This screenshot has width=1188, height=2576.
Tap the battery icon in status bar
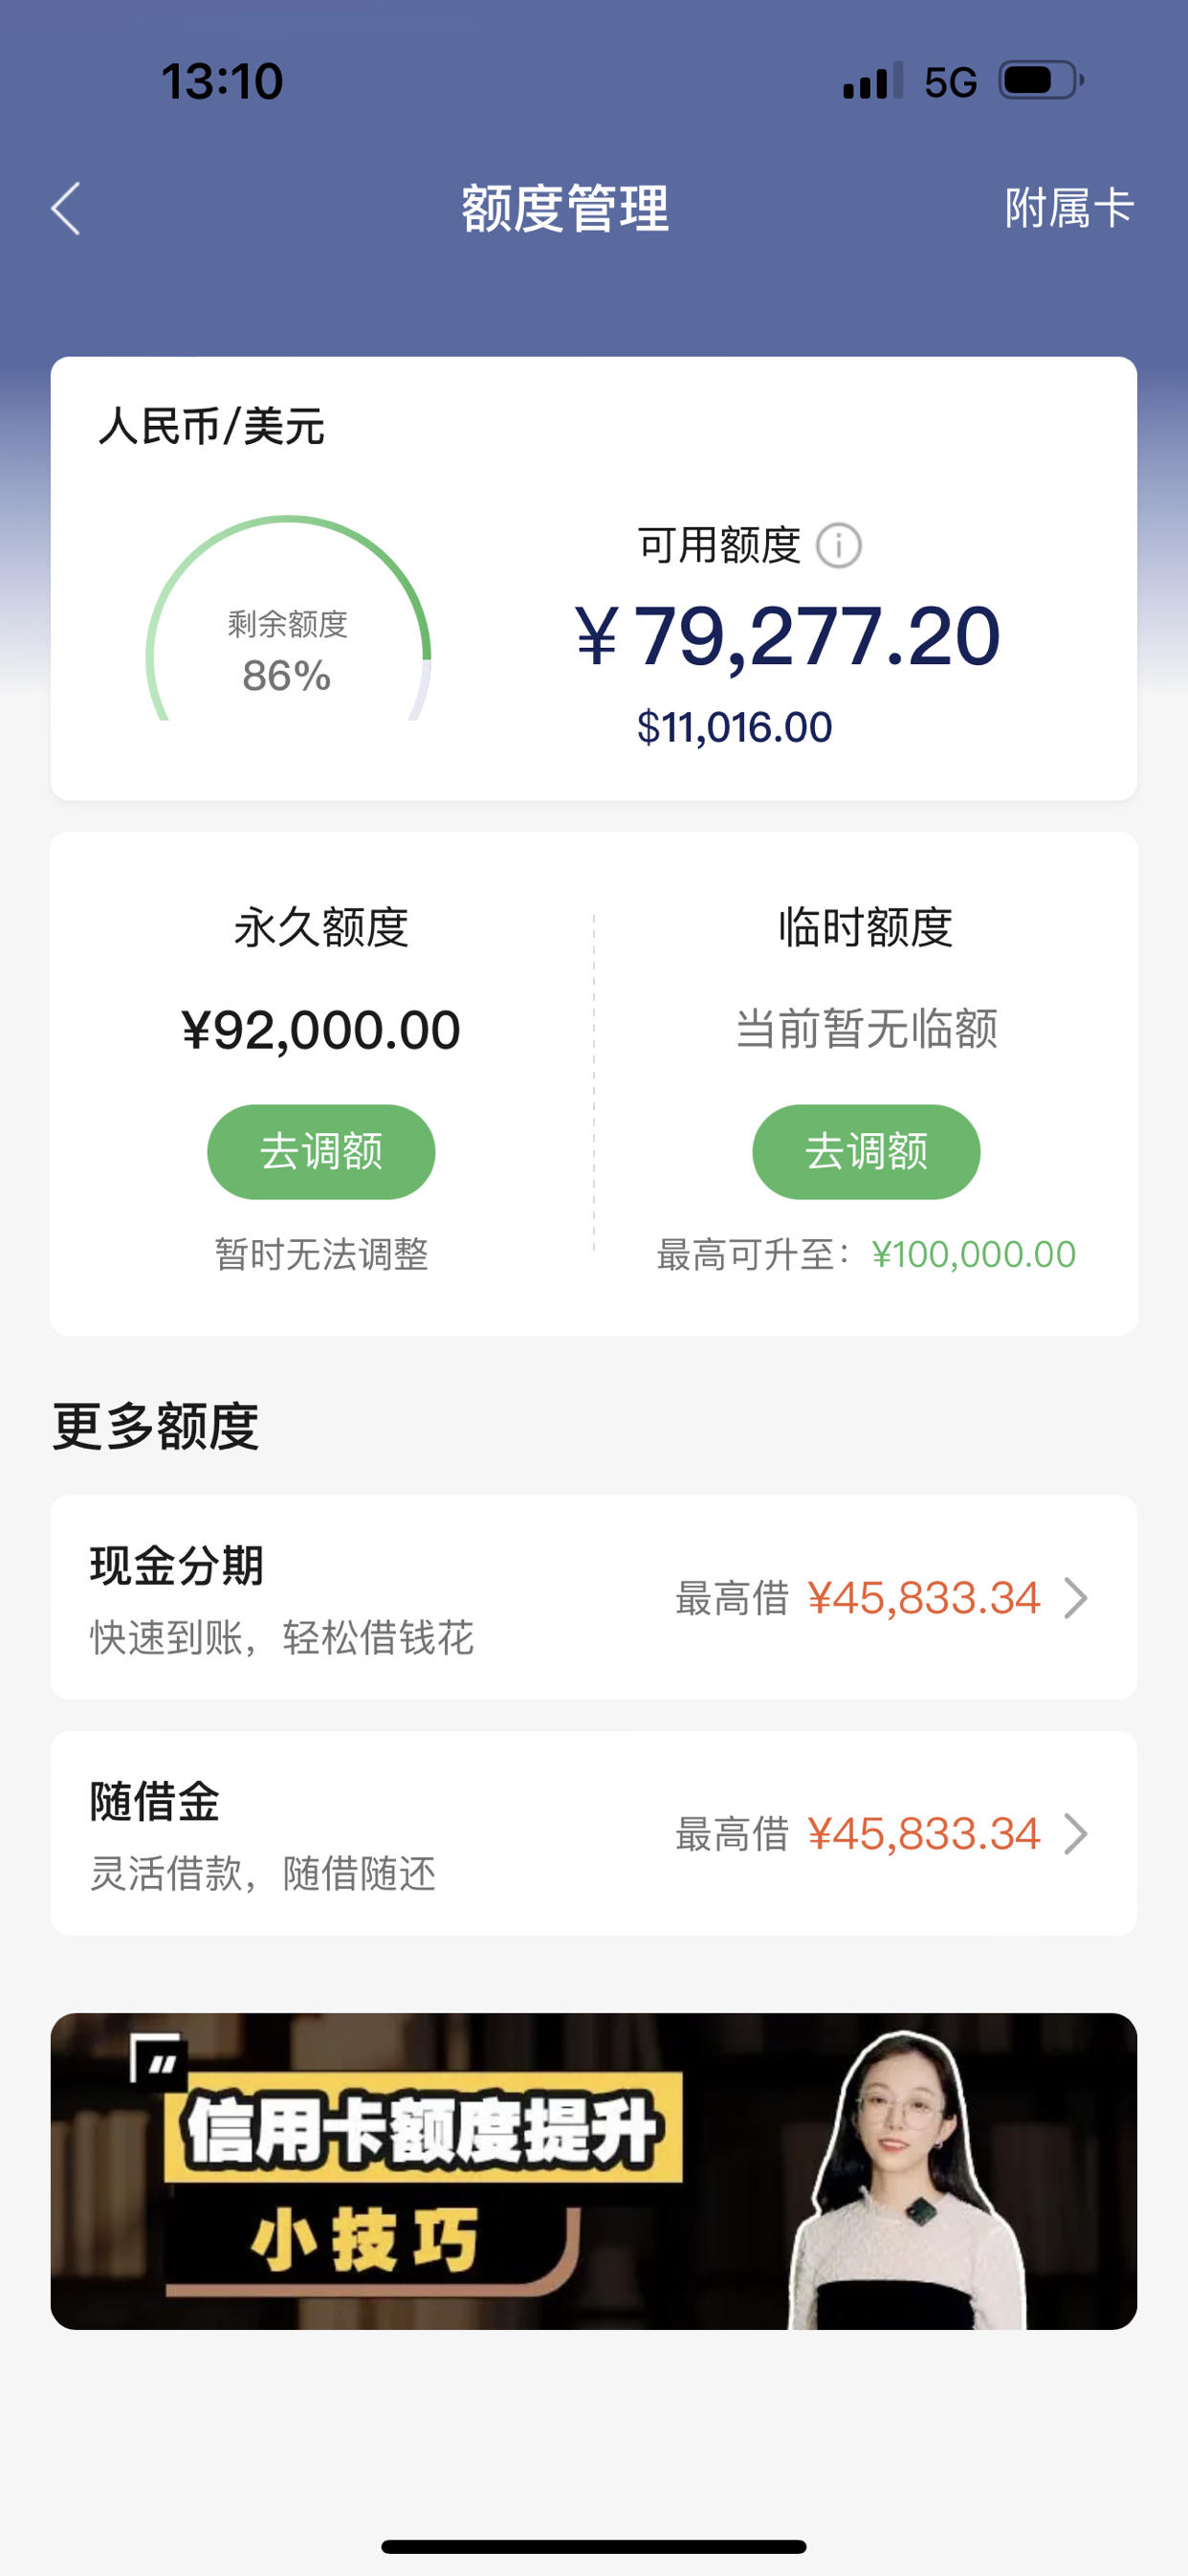click(1041, 81)
